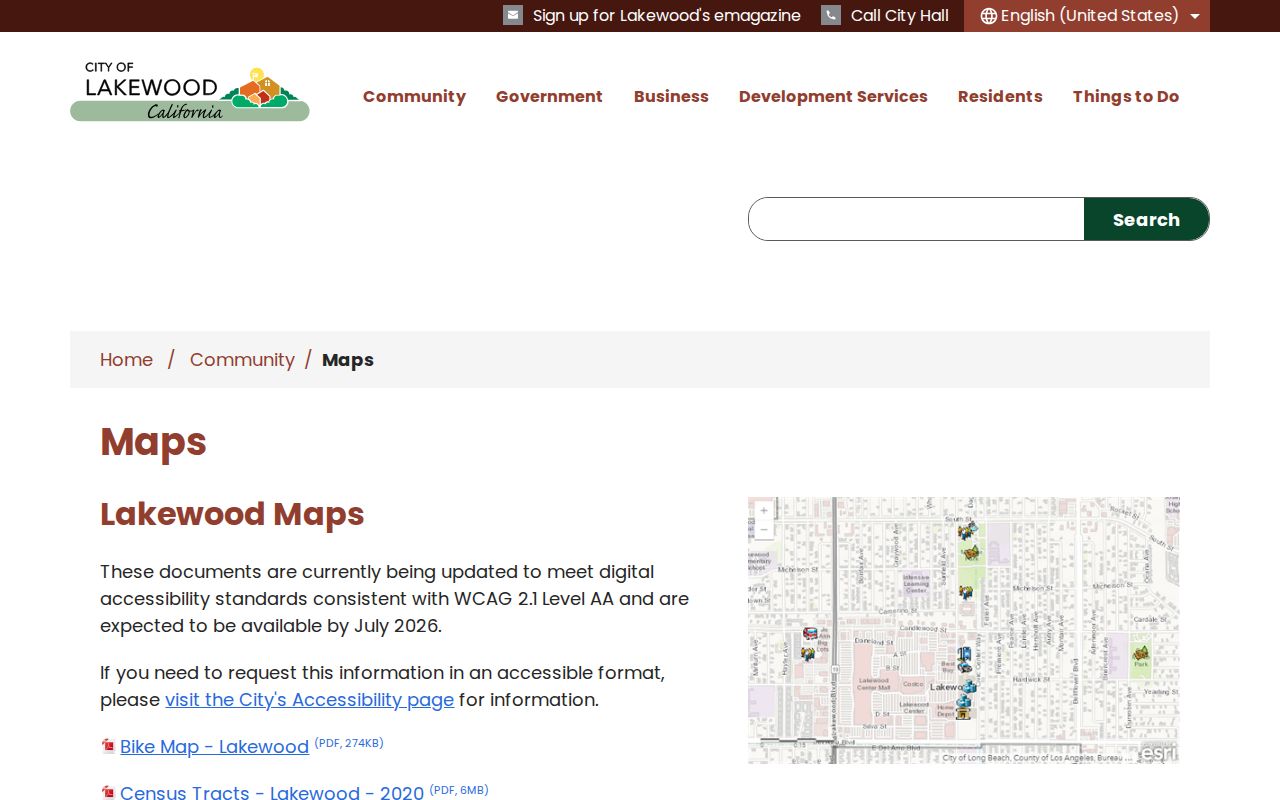
Task: Click the globe icon in the language selector
Action: (989, 16)
